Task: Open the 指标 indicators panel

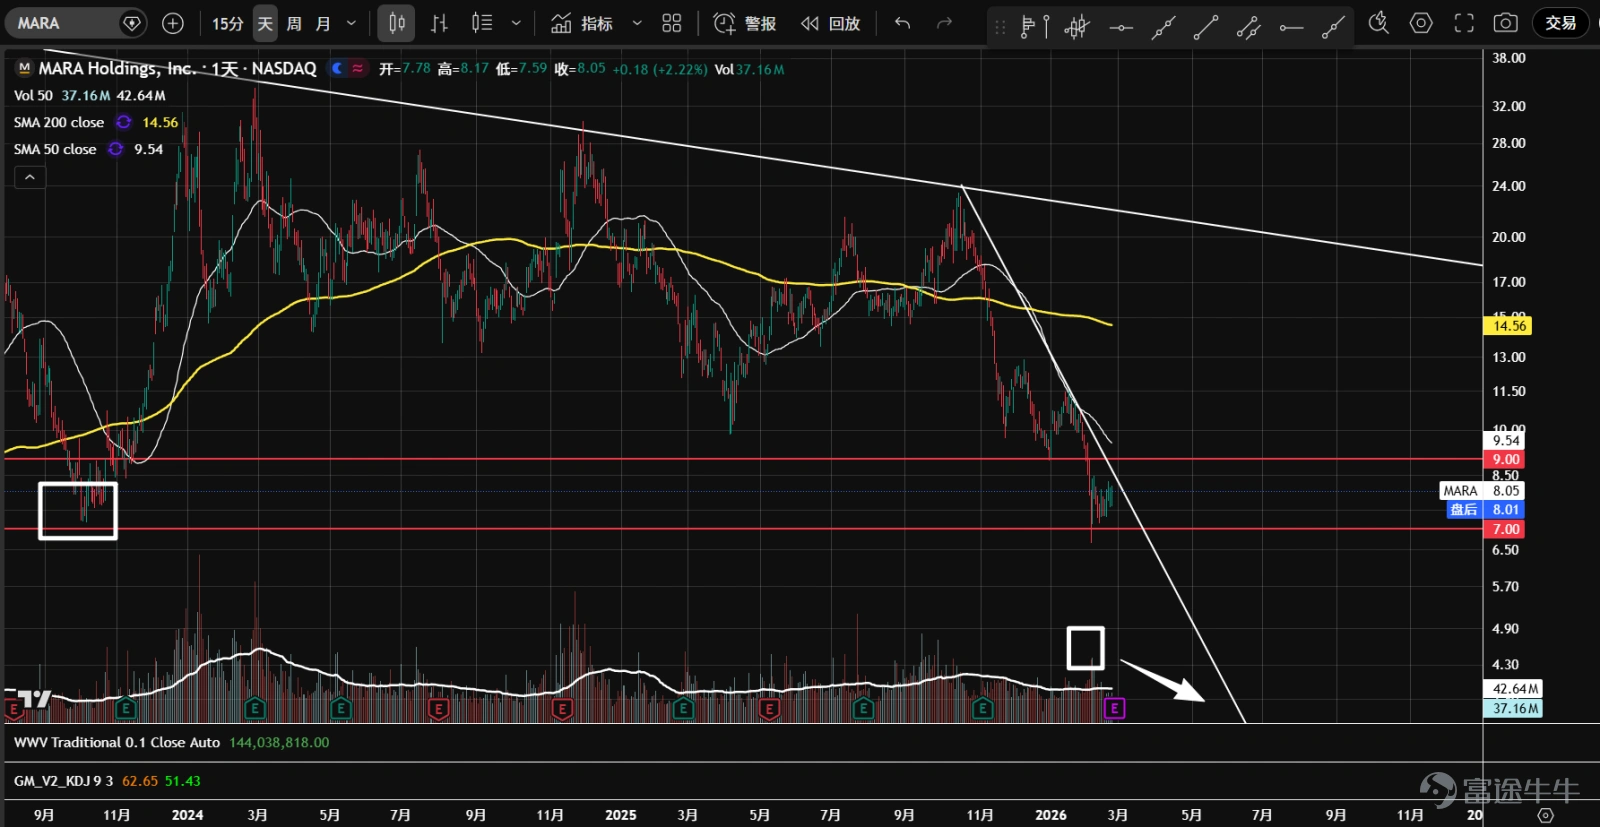Action: pos(582,23)
